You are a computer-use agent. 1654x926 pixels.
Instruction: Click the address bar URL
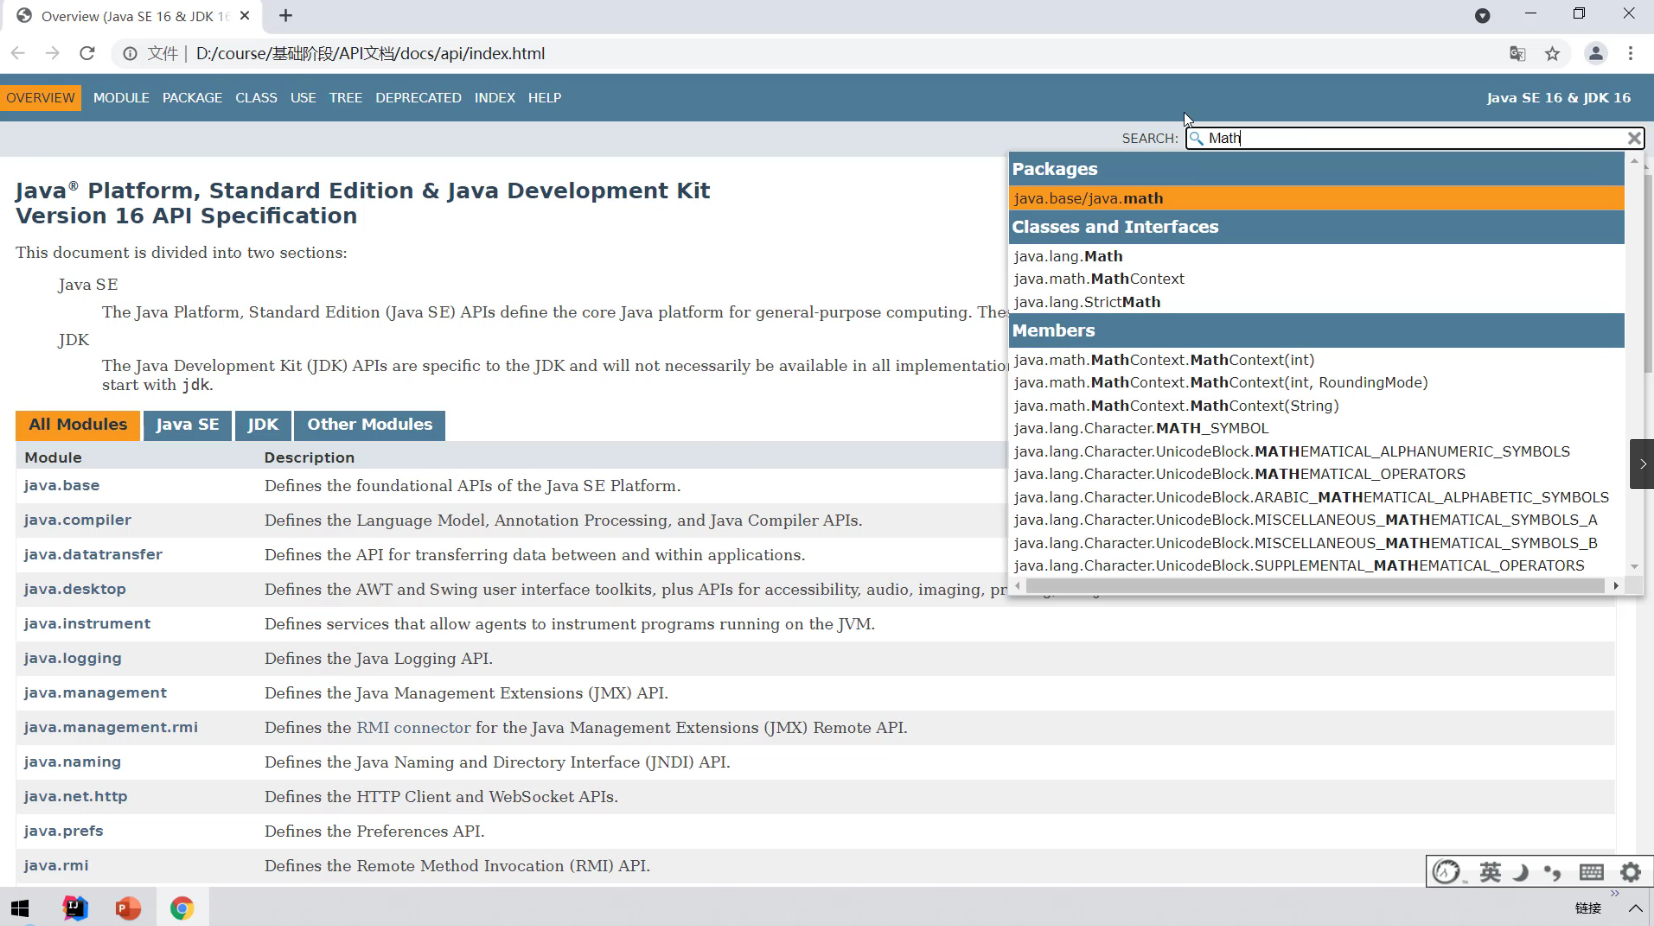click(x=370, y=54)
